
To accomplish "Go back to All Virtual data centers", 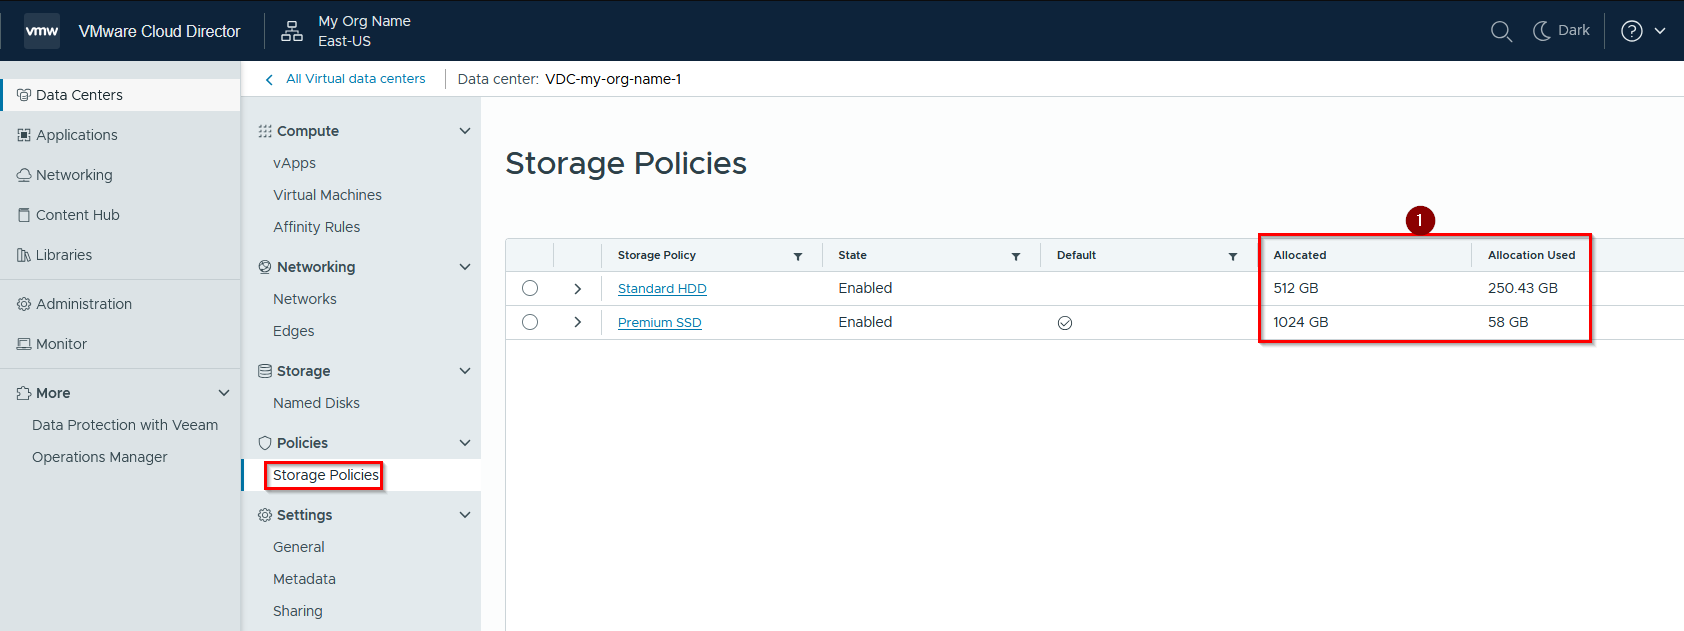I will (356, 79).
